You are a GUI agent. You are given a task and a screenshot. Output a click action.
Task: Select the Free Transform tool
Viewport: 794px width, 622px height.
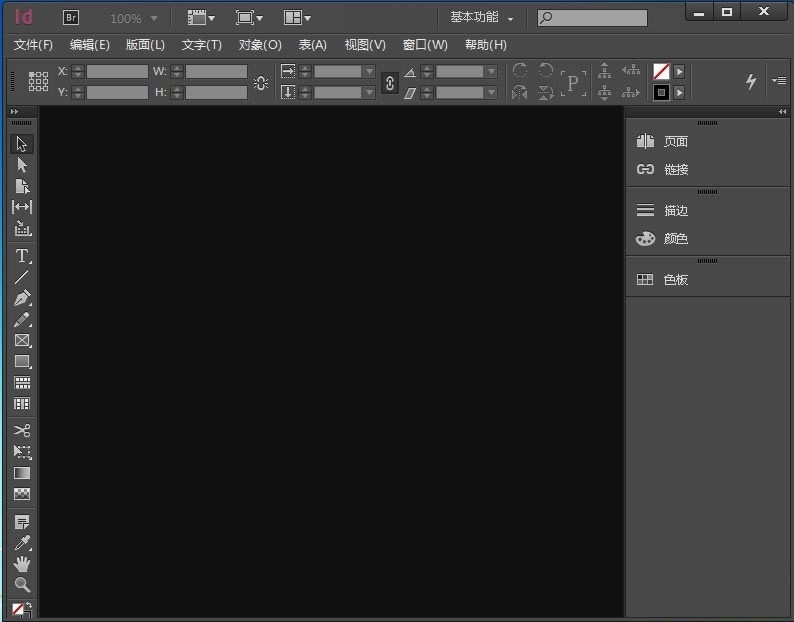click(22, 452)
